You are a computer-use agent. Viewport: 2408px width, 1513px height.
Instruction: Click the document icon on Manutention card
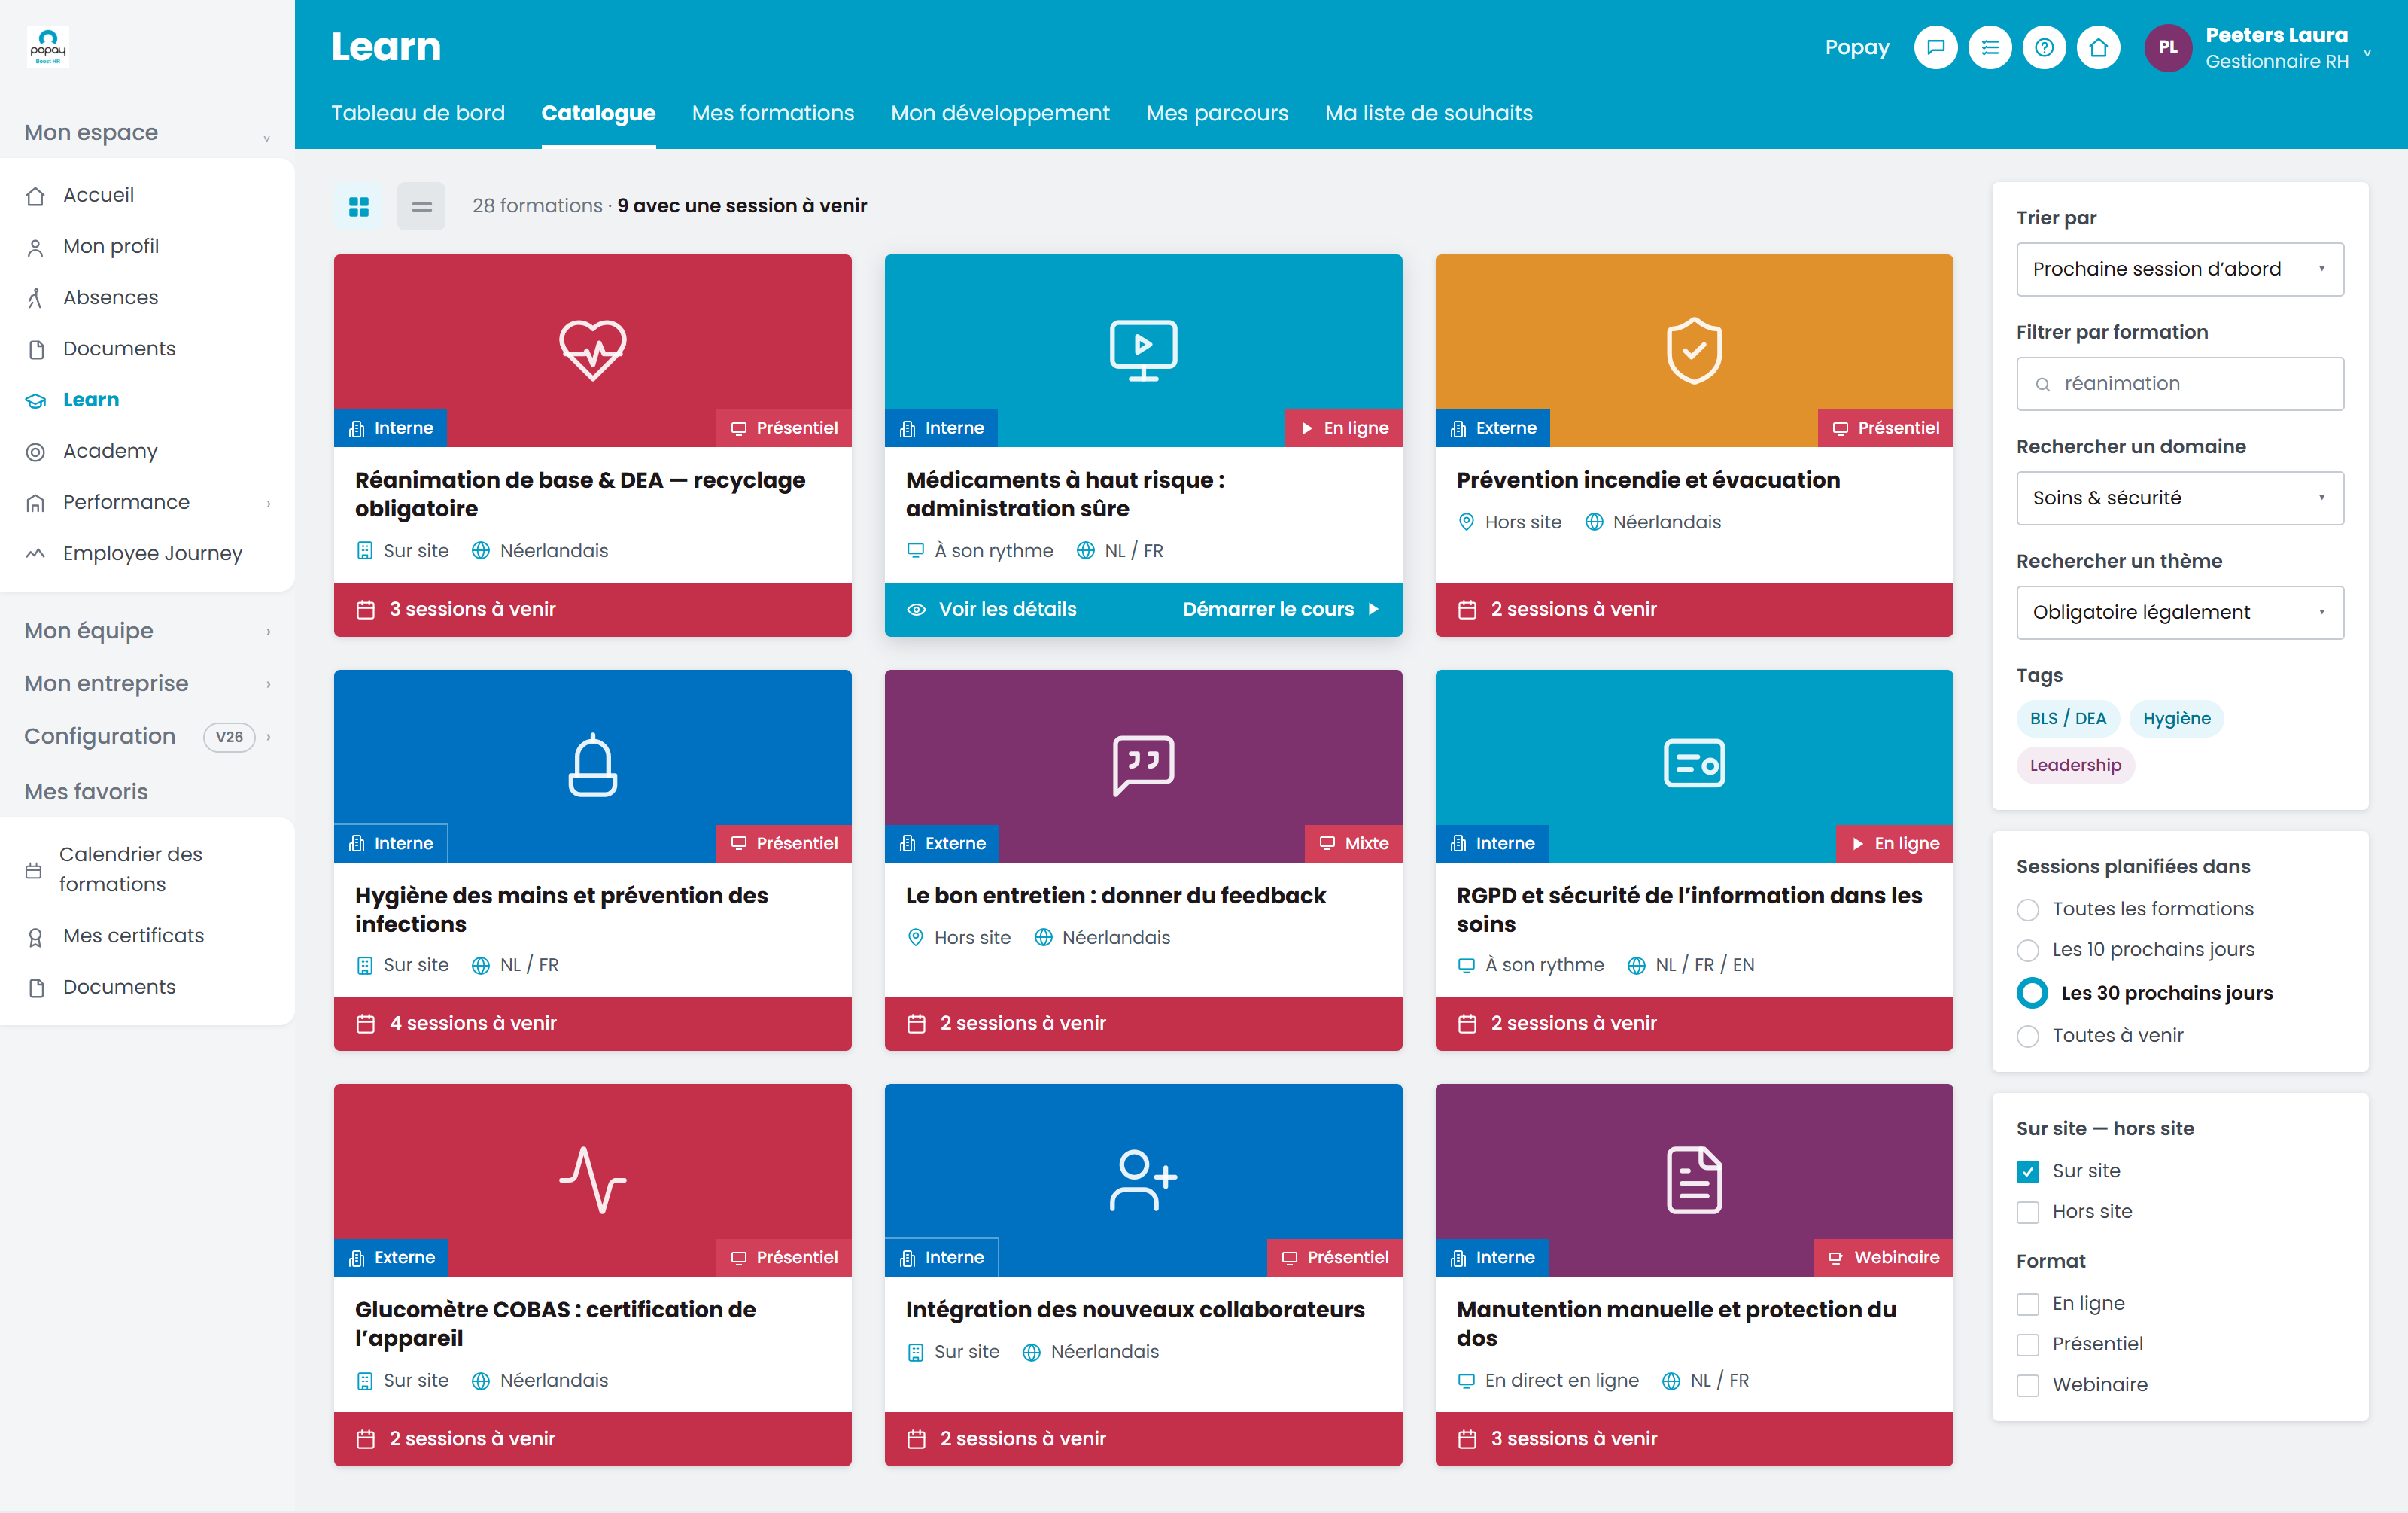[1694, 1180]
